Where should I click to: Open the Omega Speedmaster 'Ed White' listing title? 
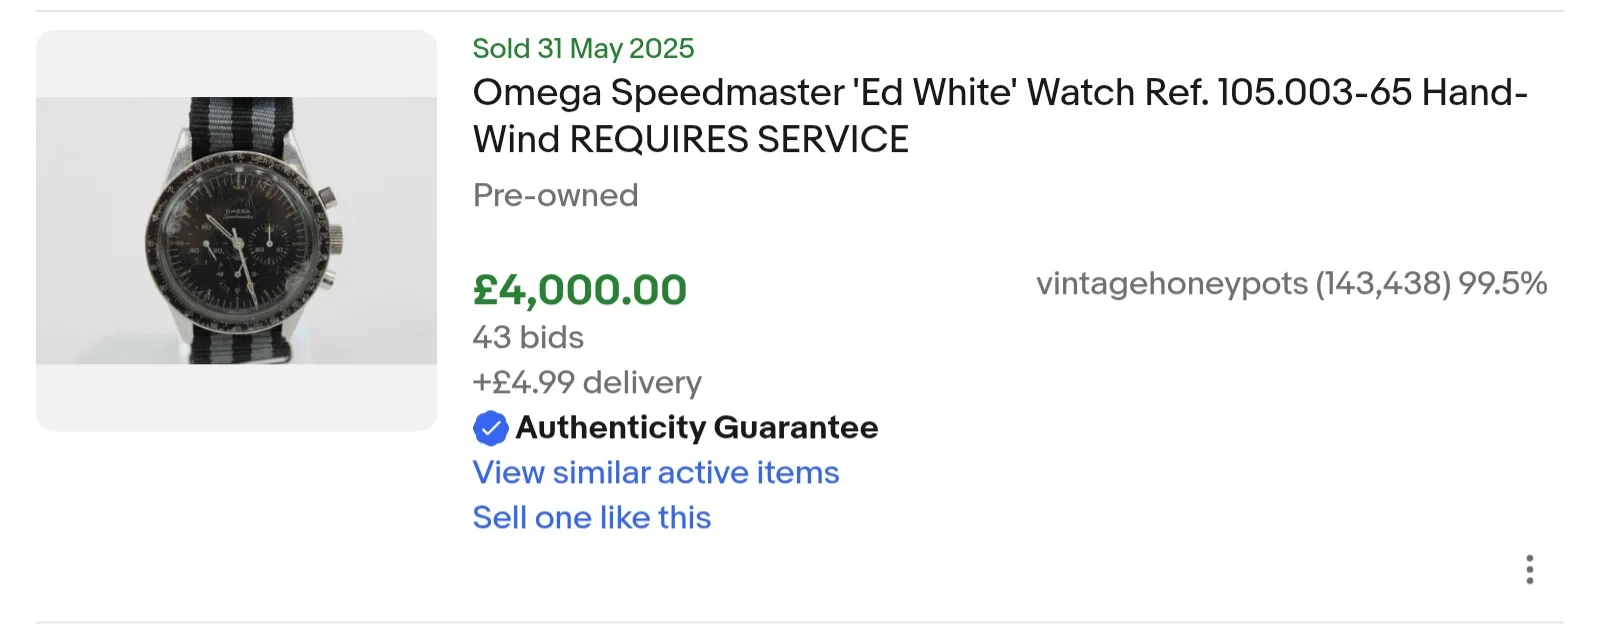pyautogui.click(x=999, y=93)
